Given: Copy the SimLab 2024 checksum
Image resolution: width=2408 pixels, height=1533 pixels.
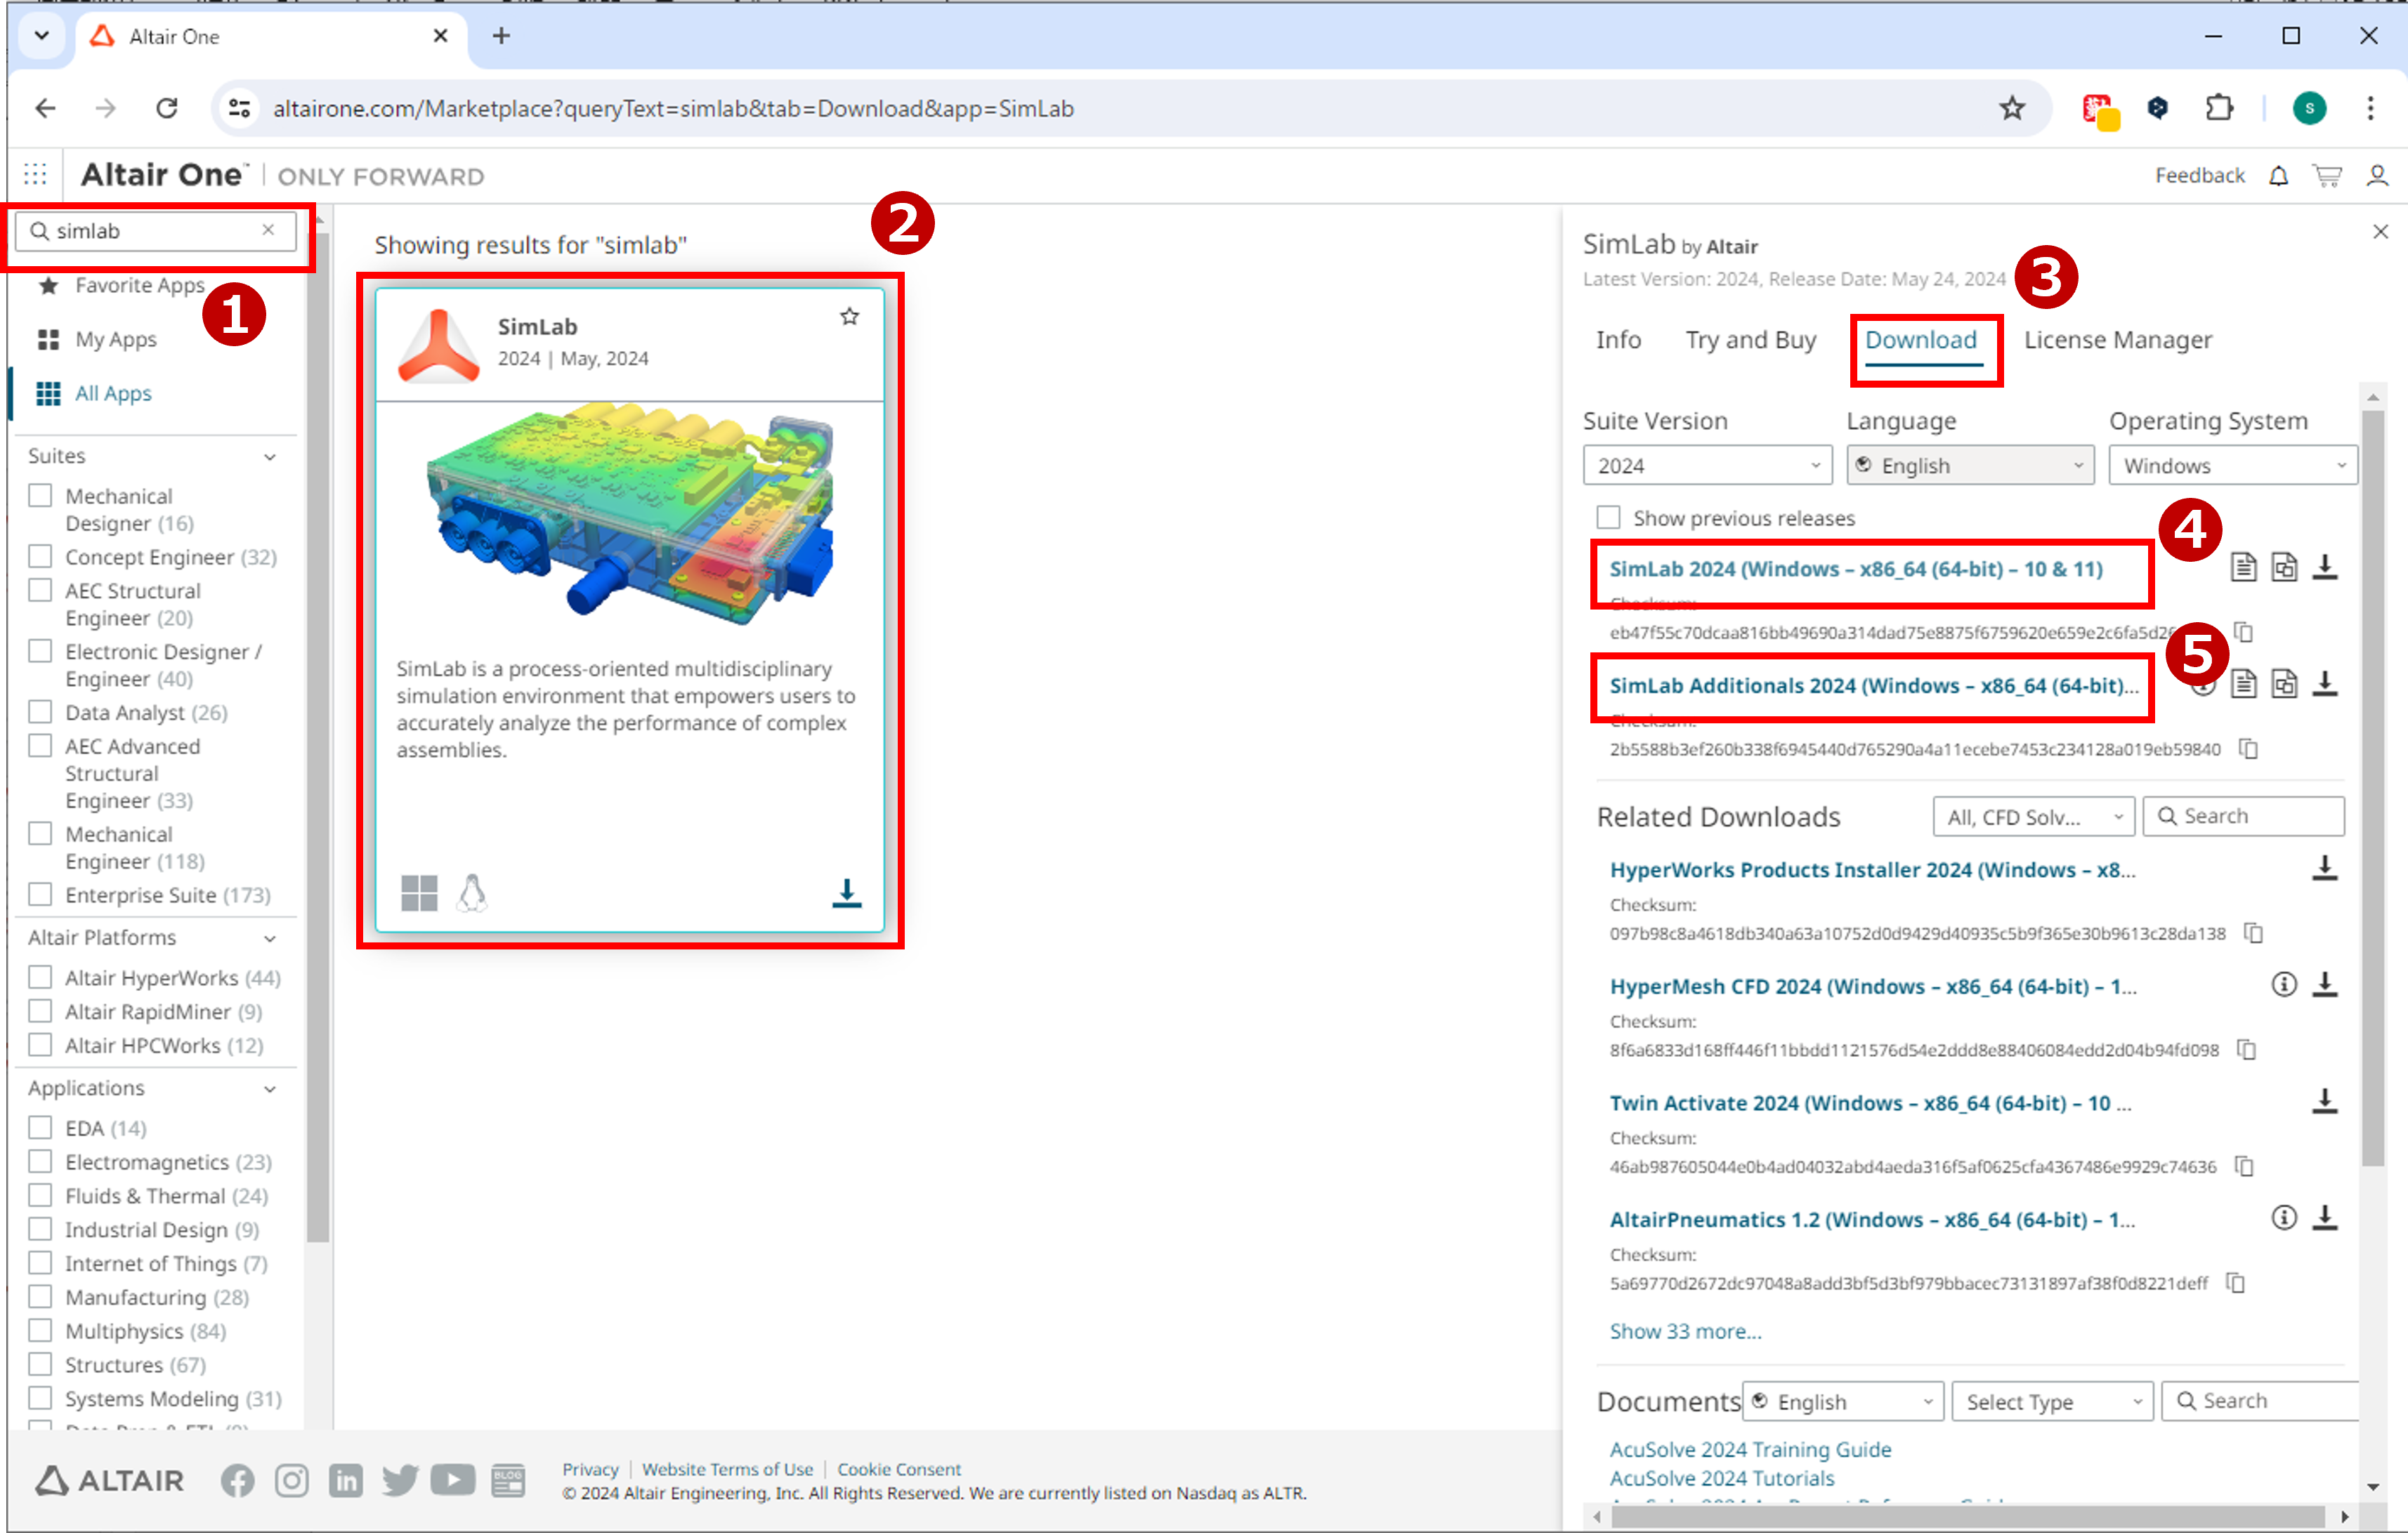Looking at the screenshot, I should [x=2243, y=632].
